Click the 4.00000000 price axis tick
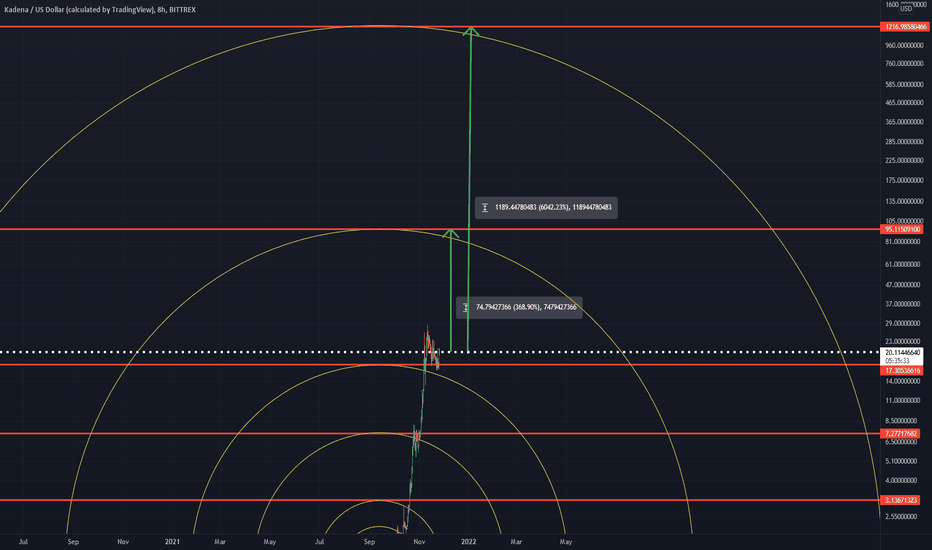This screenshot has width=932, height=550. point(901,480)
